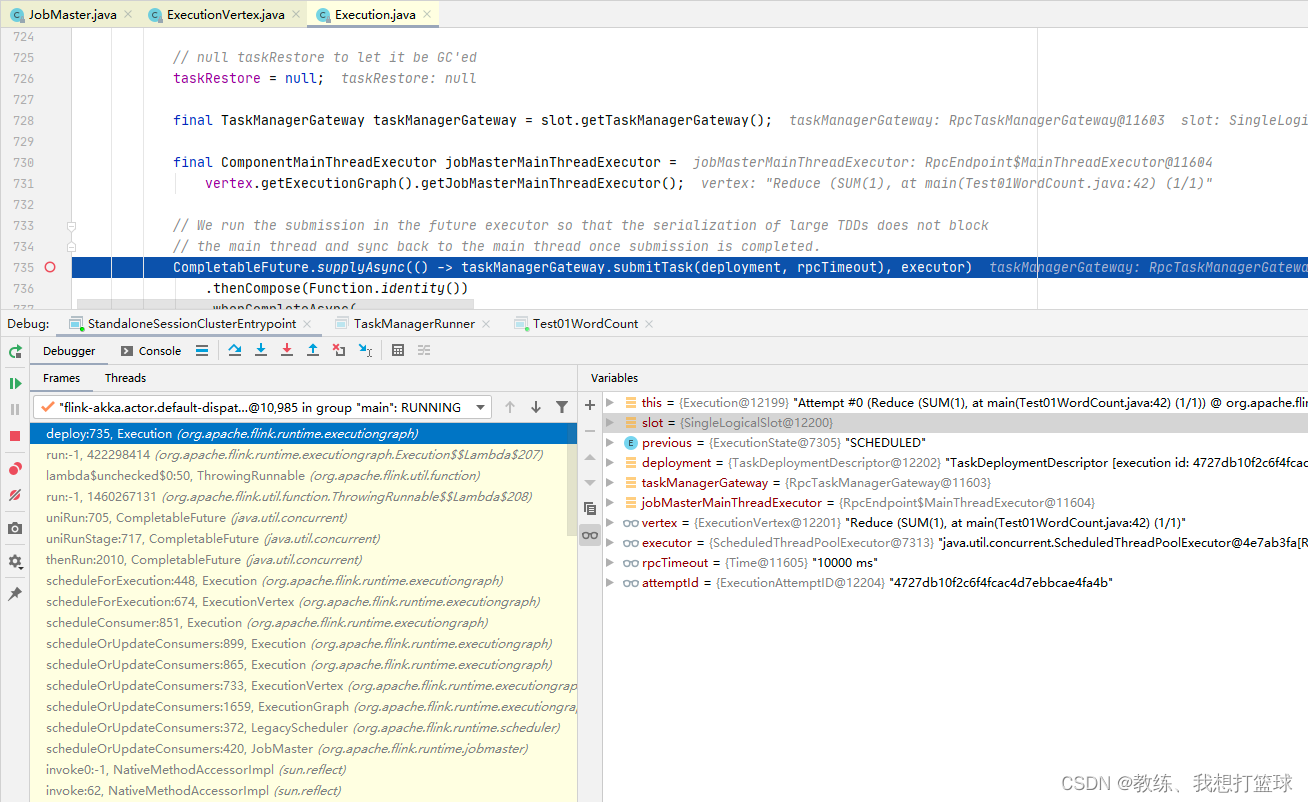Viewport: 1308px width, 802px height.
Task: Click Run to Cursor icon
Action: (x=365, y=350)
